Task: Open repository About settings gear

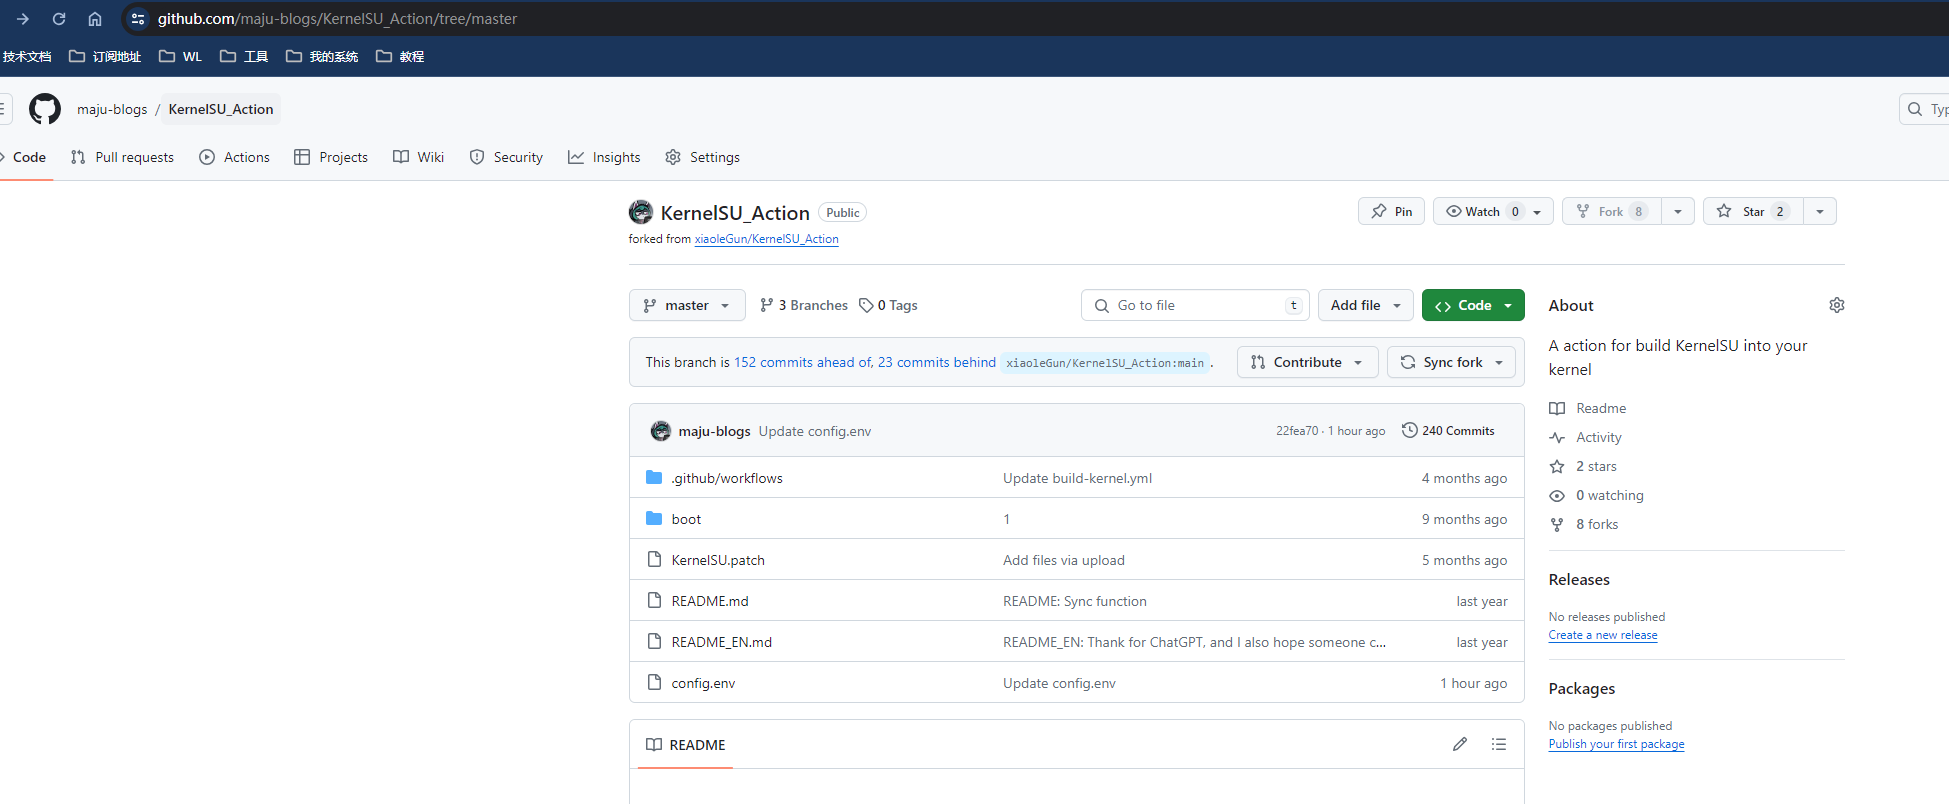Action: pos(1836,305)
